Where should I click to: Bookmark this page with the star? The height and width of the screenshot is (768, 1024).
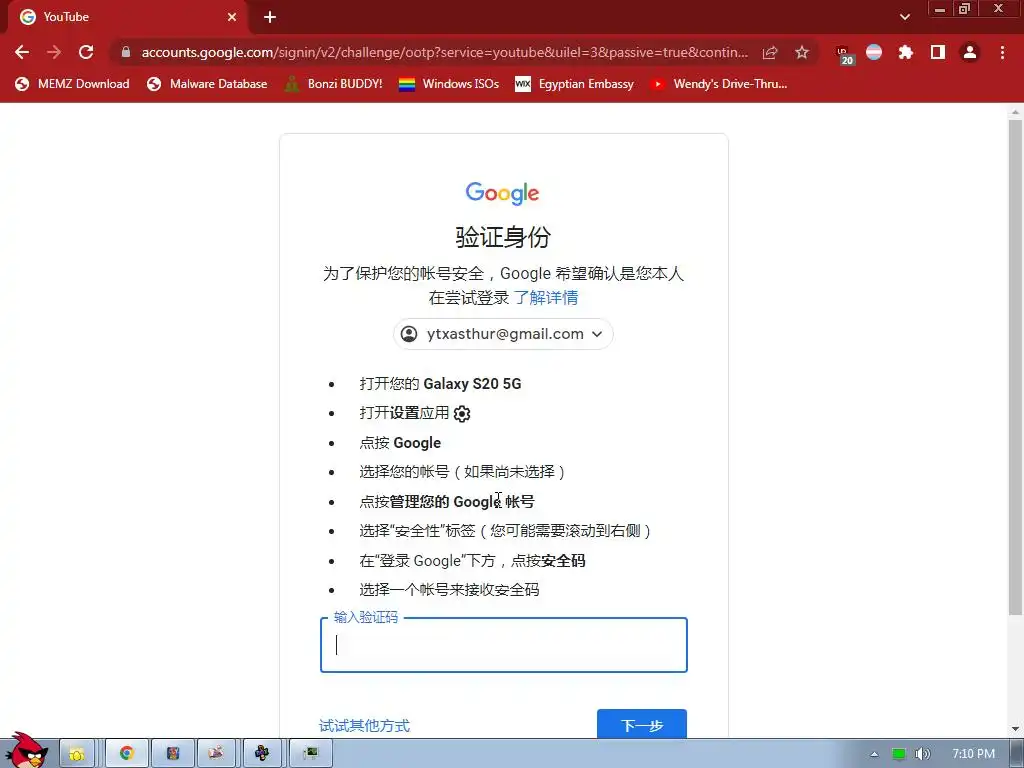tap(802, 52)
